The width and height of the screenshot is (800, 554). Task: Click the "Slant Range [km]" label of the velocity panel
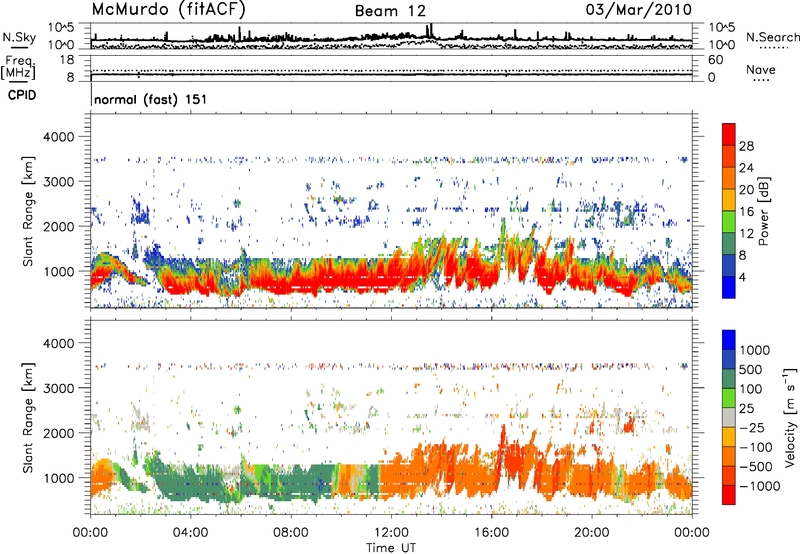[x=28, y=417]
